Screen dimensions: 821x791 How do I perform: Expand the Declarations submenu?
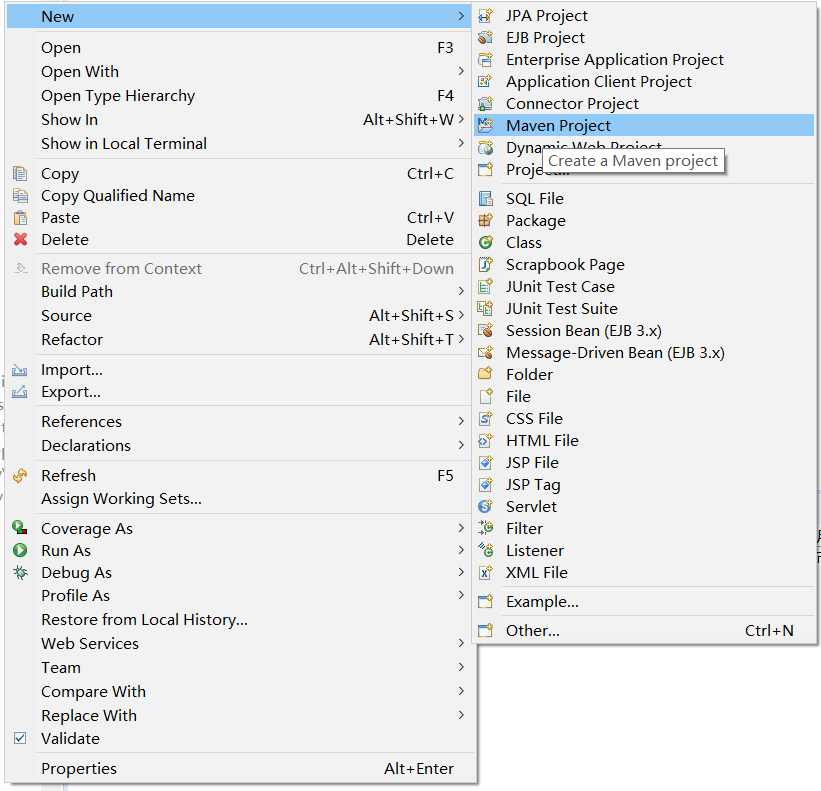coord(461,445)
